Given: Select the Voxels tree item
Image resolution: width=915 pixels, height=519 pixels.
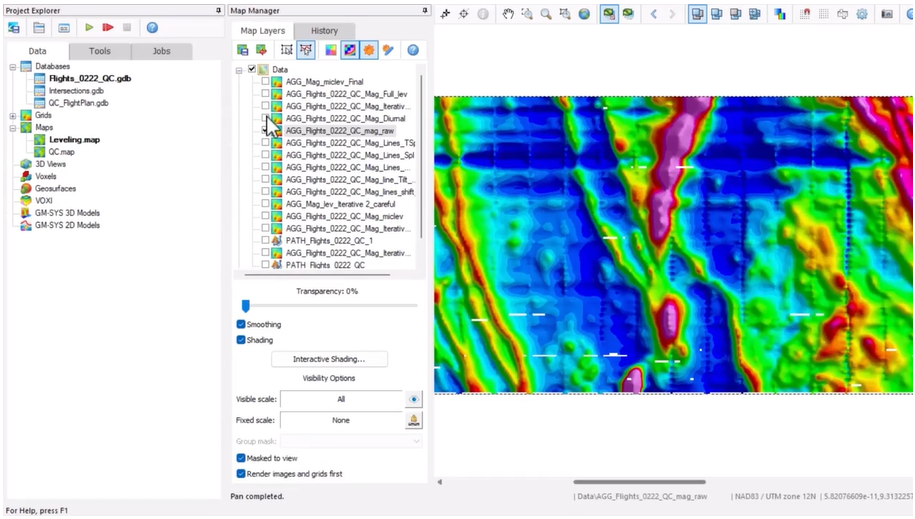Looking at the screenshot, I should [46, 176].
